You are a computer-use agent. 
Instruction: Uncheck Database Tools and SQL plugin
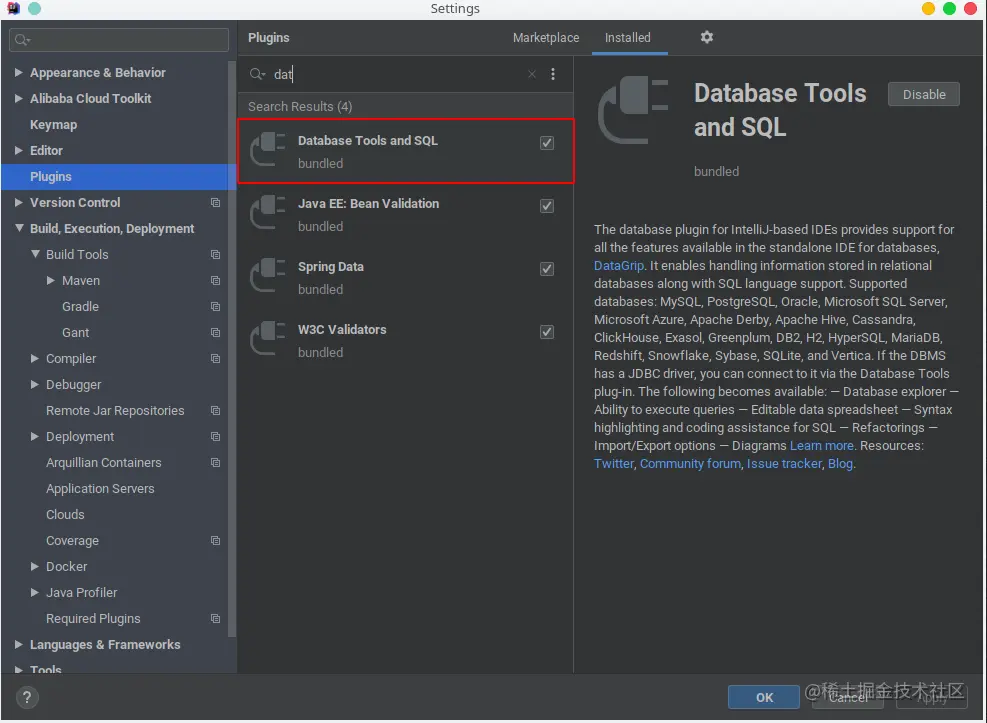[546, 143]
